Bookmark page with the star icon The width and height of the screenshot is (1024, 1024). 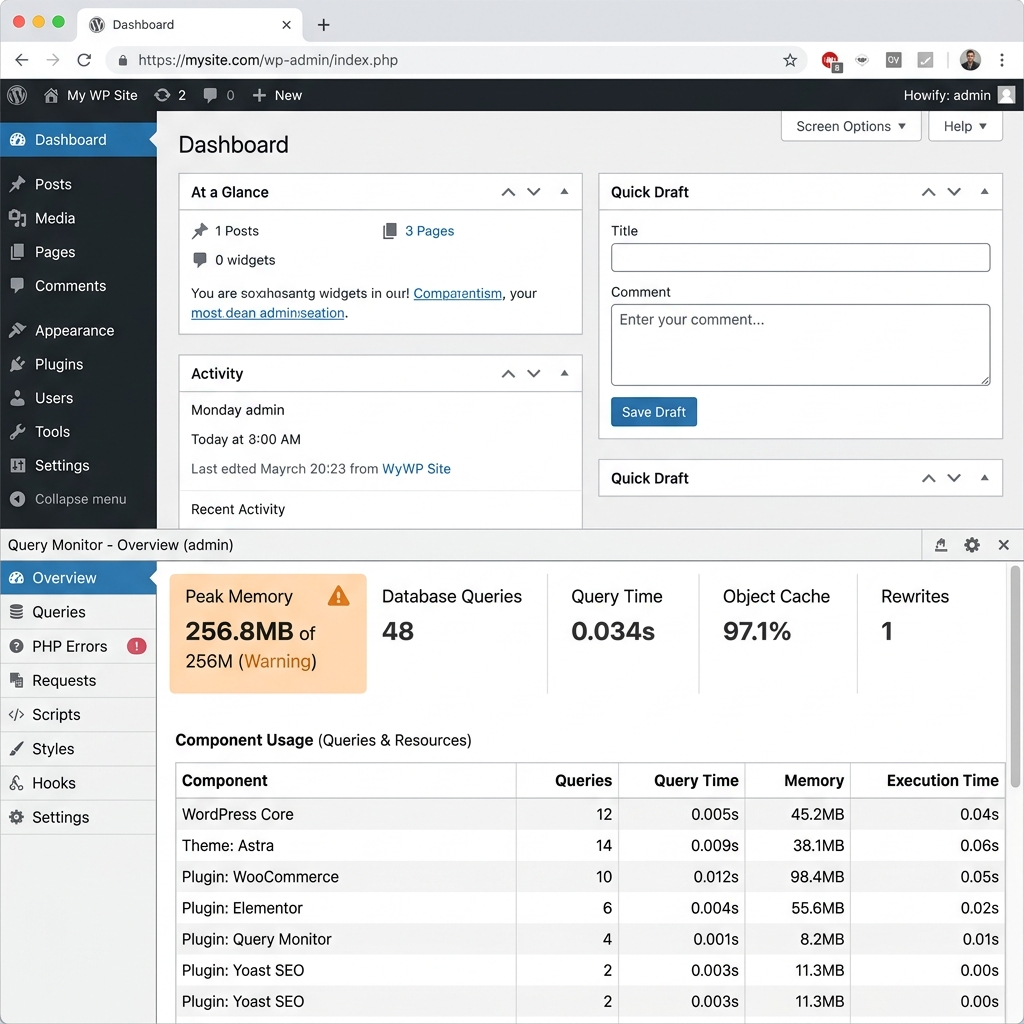click(x=790, y=60)
